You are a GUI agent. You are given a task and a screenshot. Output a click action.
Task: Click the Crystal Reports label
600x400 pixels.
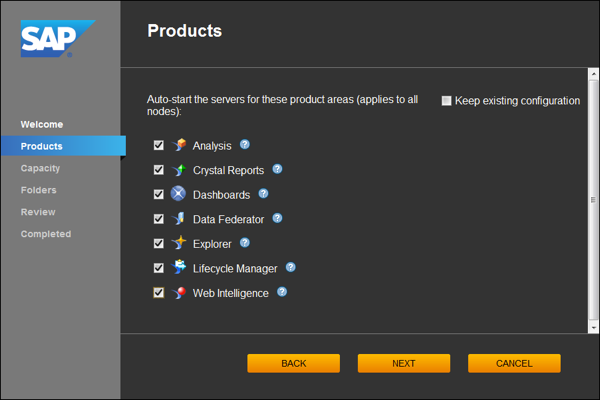[x=228, y=170]
